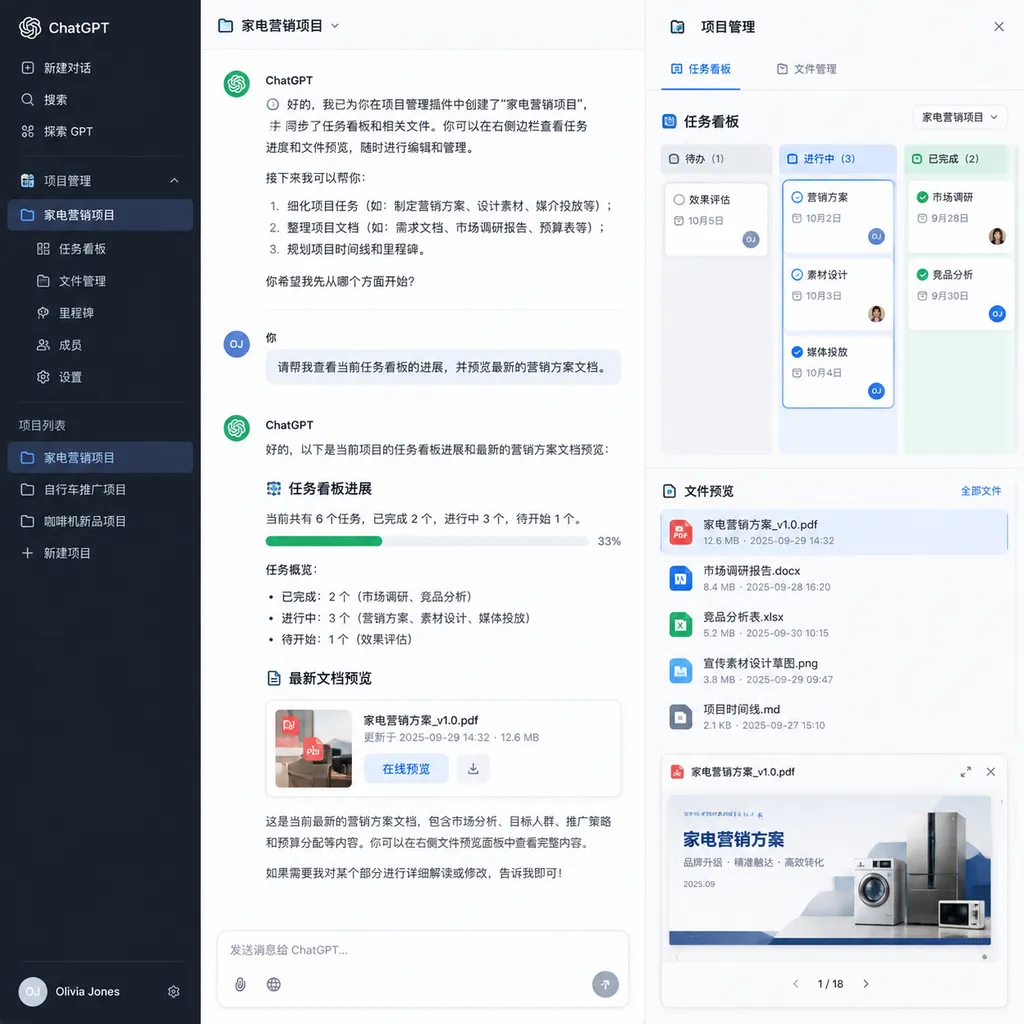Download 家电营销方案_v1.0.pdf from chat card
Image resolution: width=1024 pixels, height=1024 pixels.
pyautogui.click(x=473, y=769)
